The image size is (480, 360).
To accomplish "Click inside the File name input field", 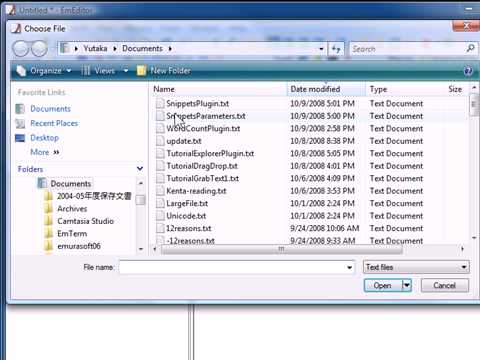I will click(x=232, y=267).
